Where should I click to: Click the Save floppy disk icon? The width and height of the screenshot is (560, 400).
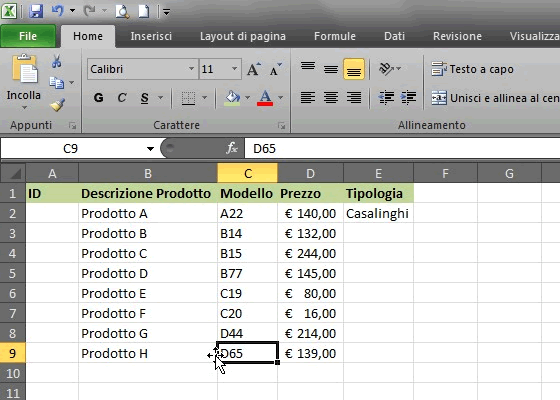tap(36, 11)
